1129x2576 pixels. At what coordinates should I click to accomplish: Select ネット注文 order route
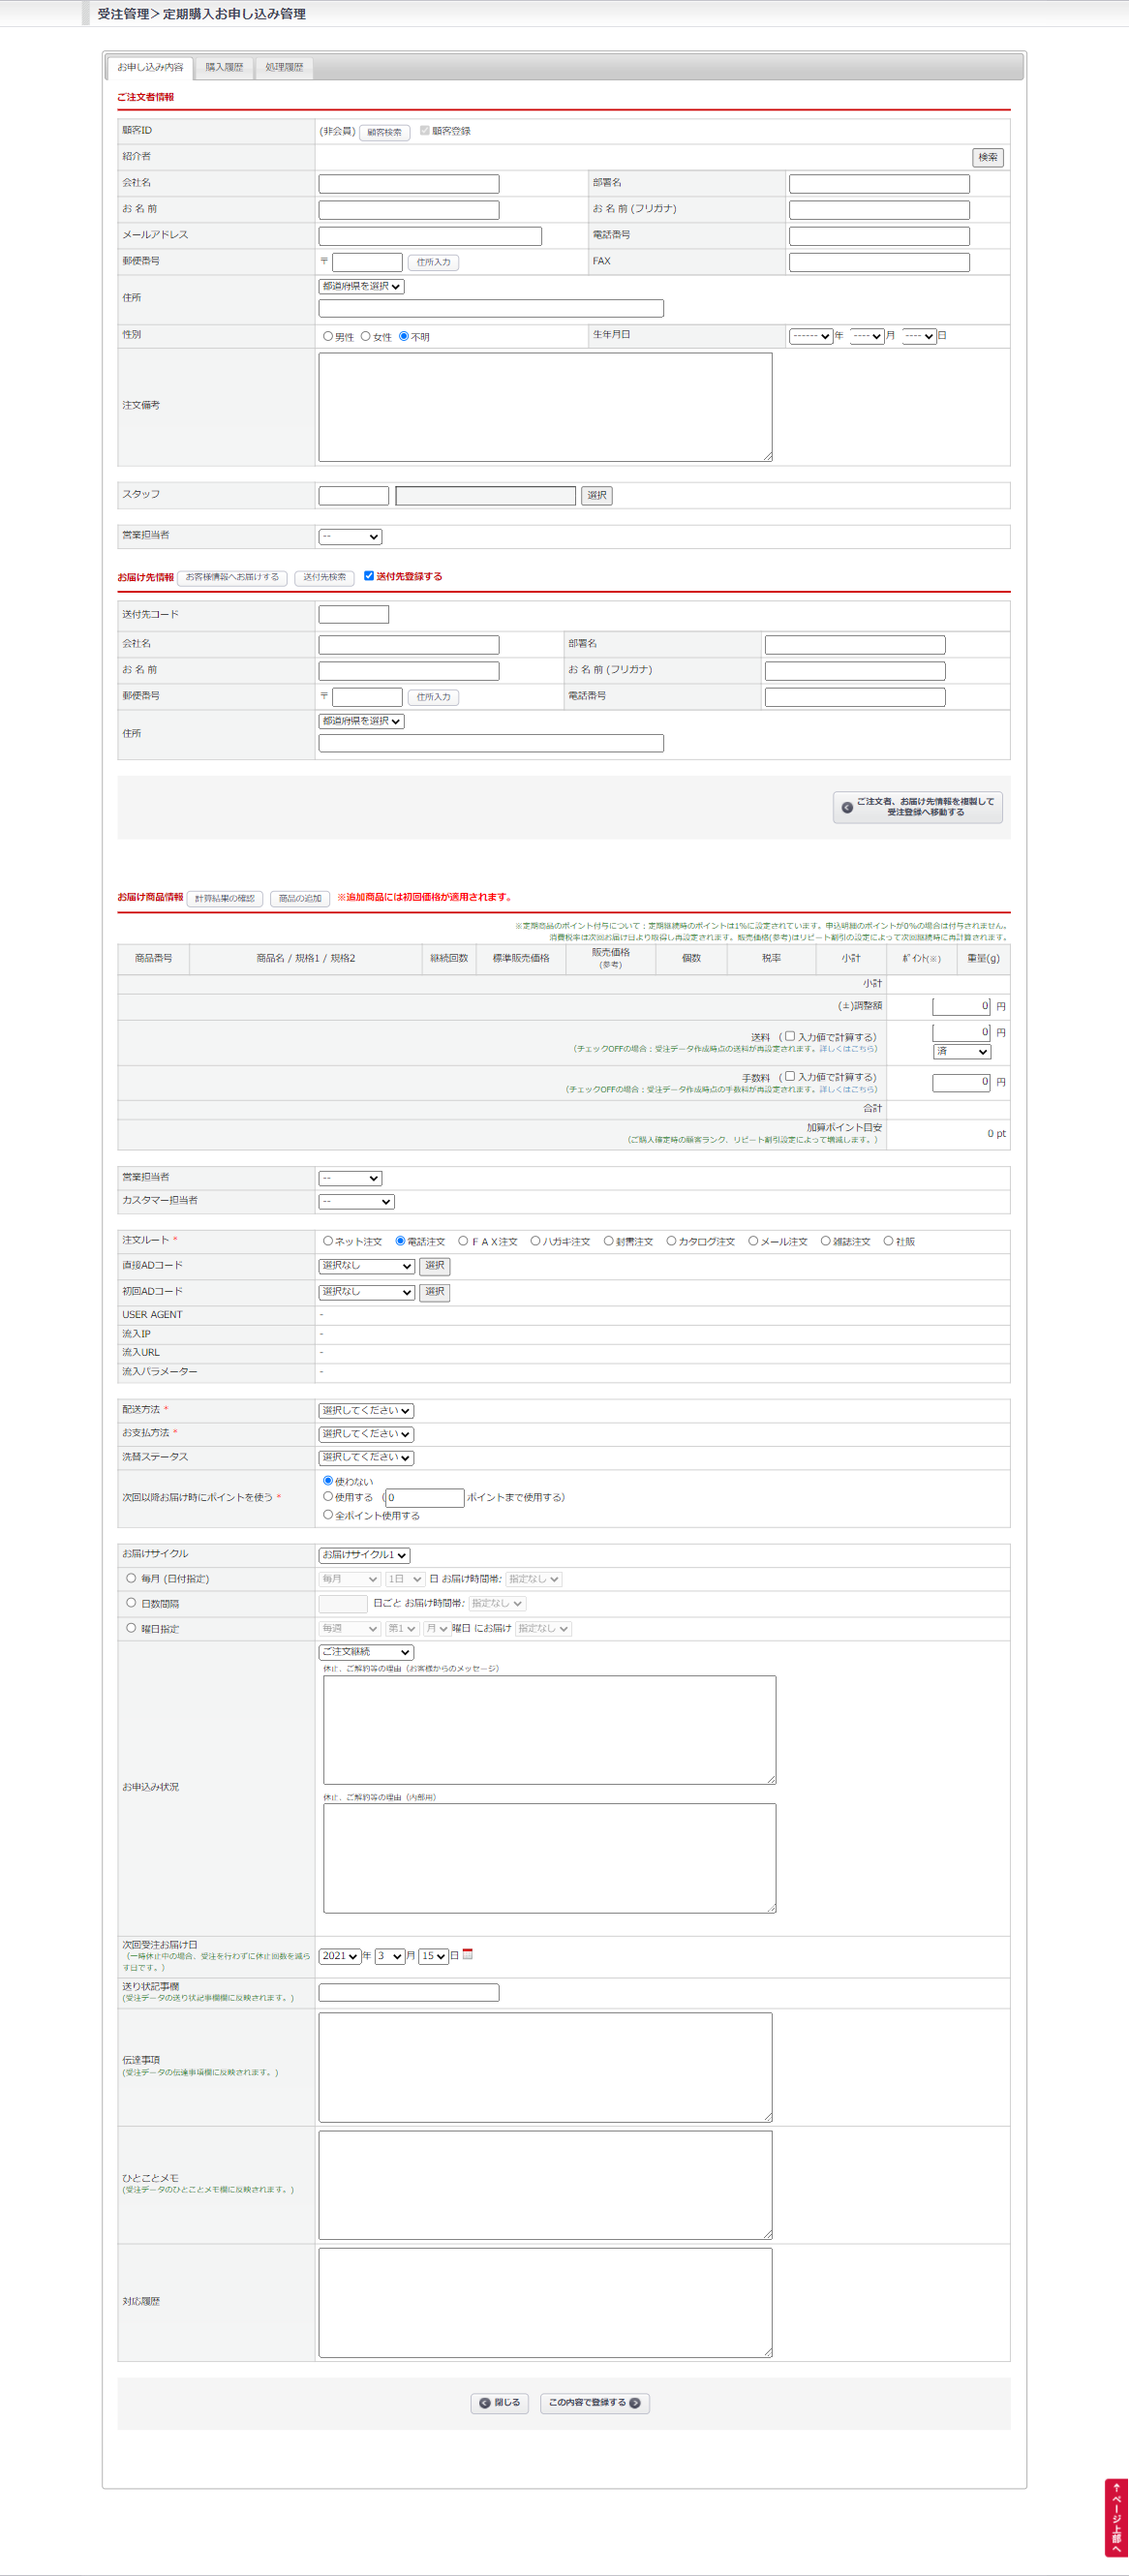328,1241
